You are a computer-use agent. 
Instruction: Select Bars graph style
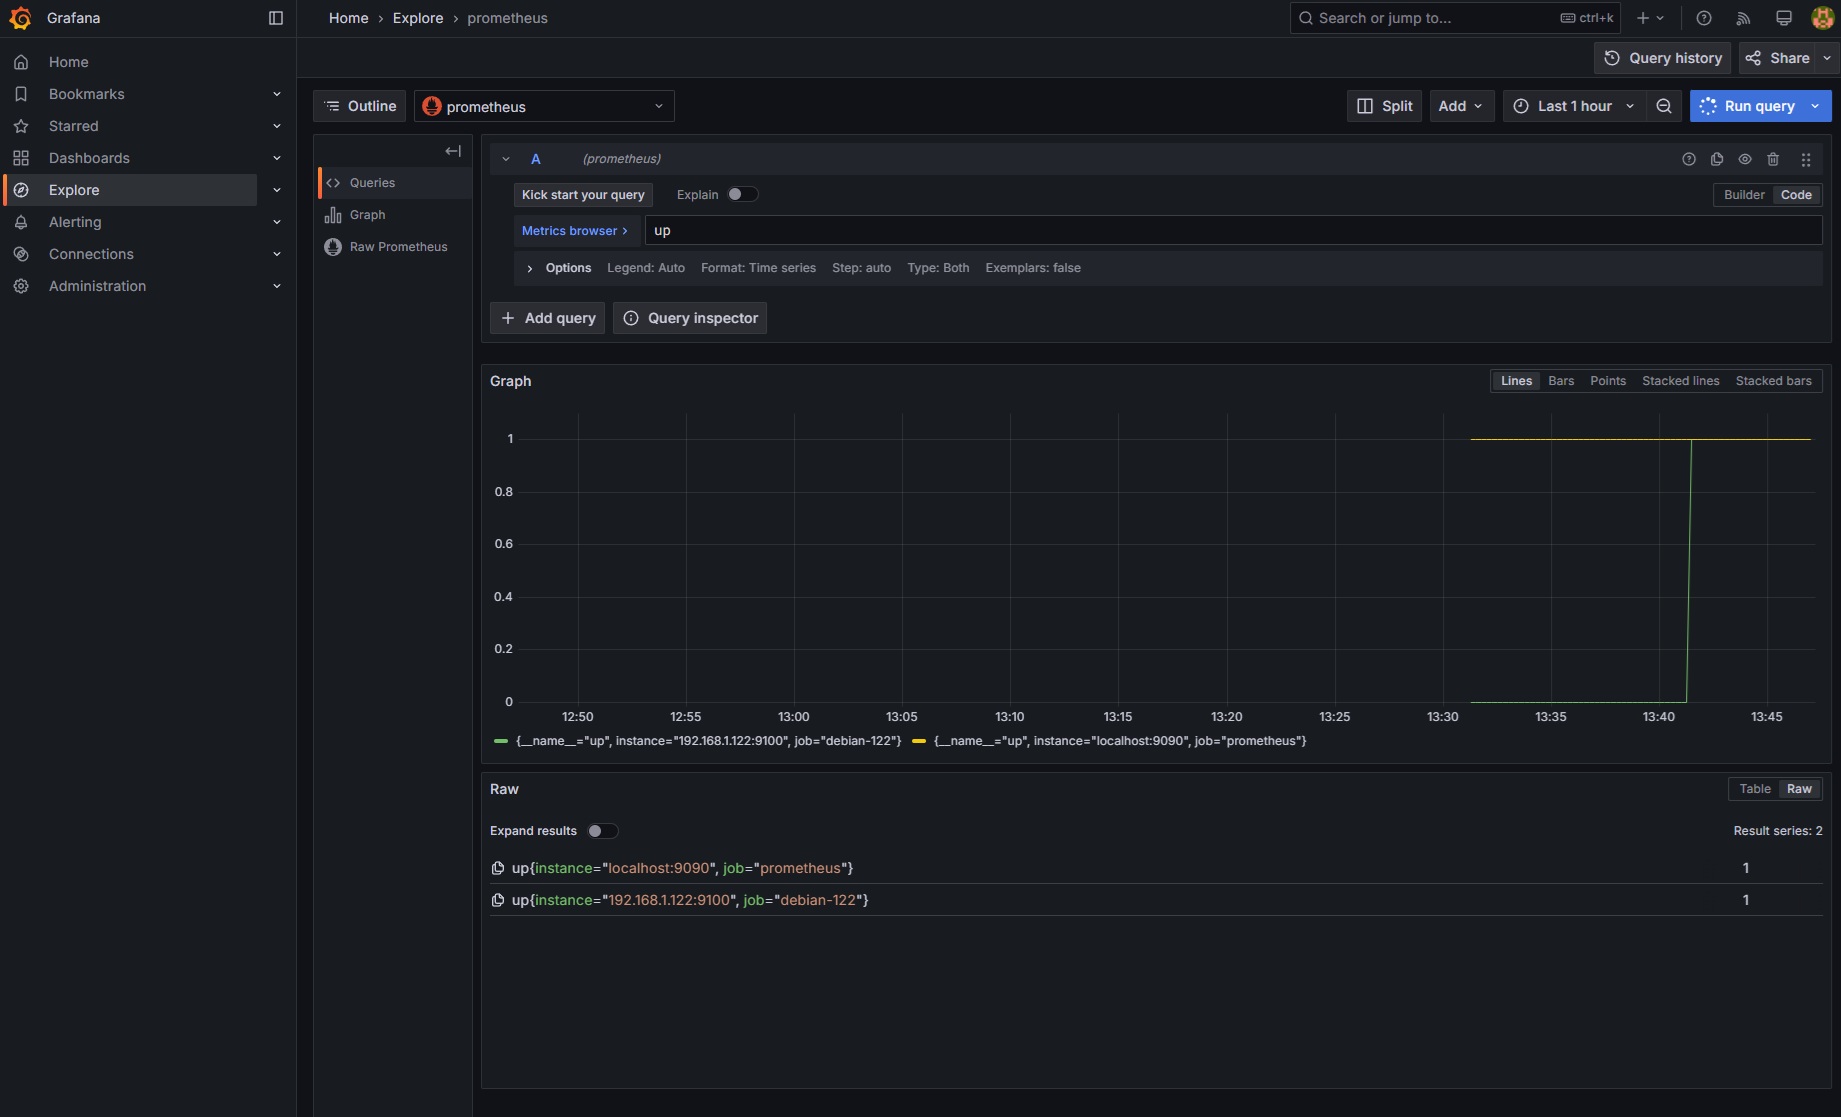pyautogui.click(x=1561, y=381)
